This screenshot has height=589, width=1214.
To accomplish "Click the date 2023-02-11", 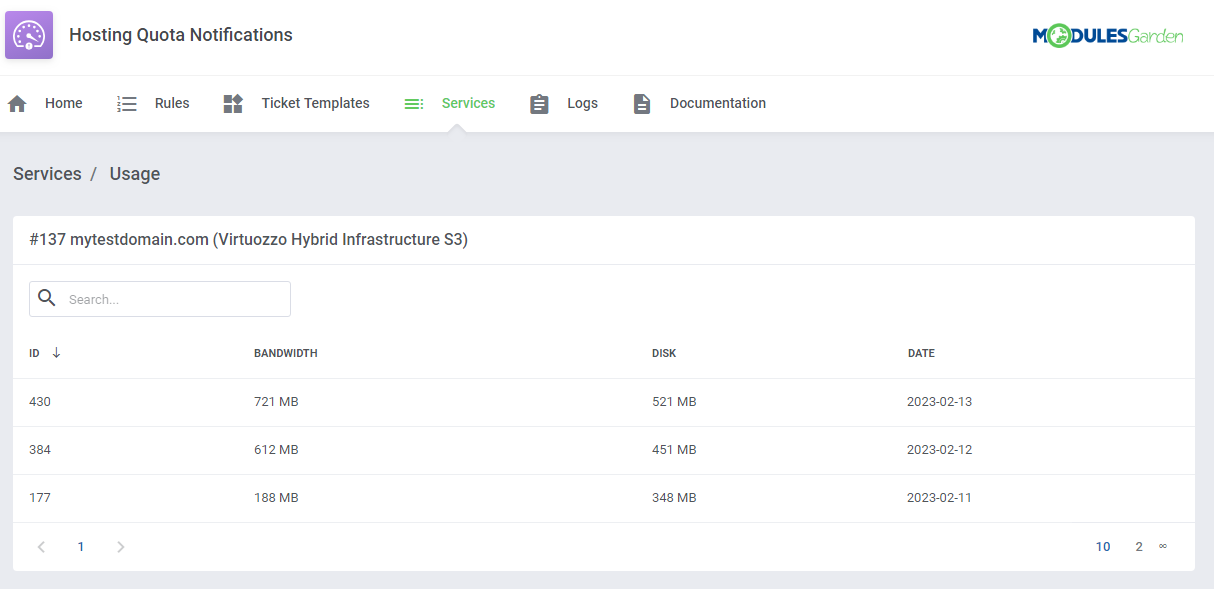I will point(939,498).
